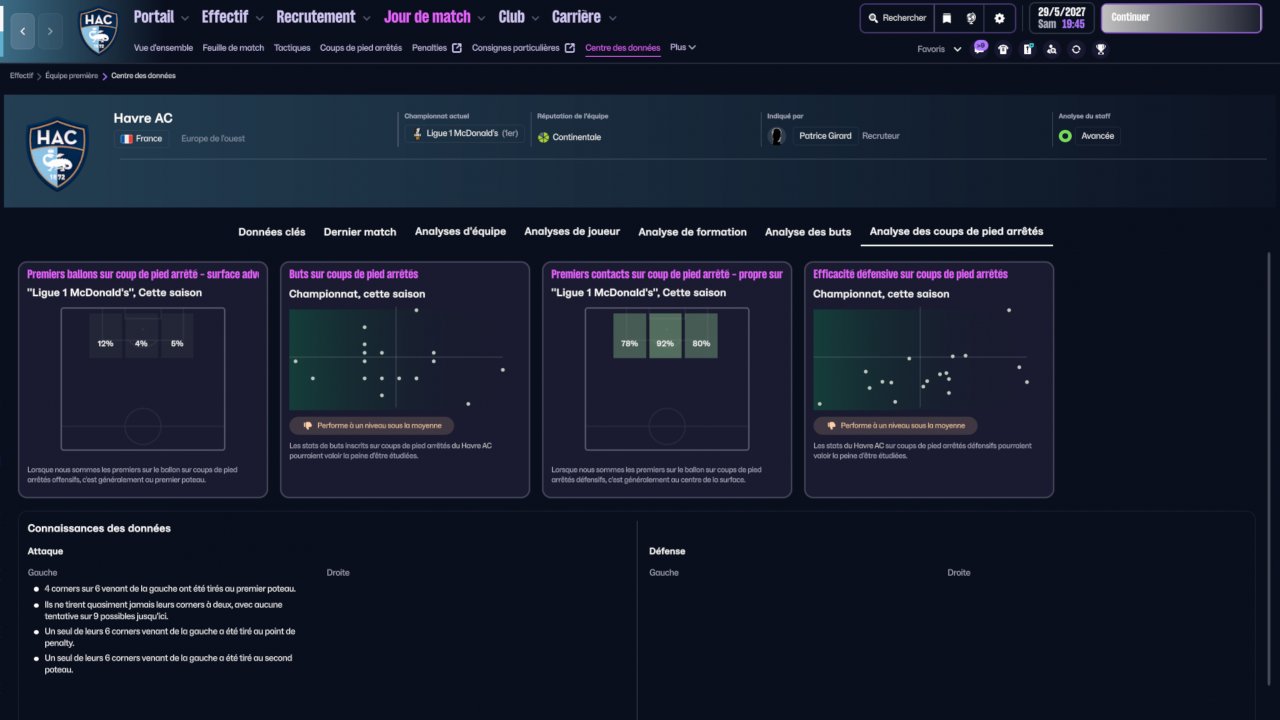
Task: Go back with the left arrow button
Action: click(x=23, y=31)
